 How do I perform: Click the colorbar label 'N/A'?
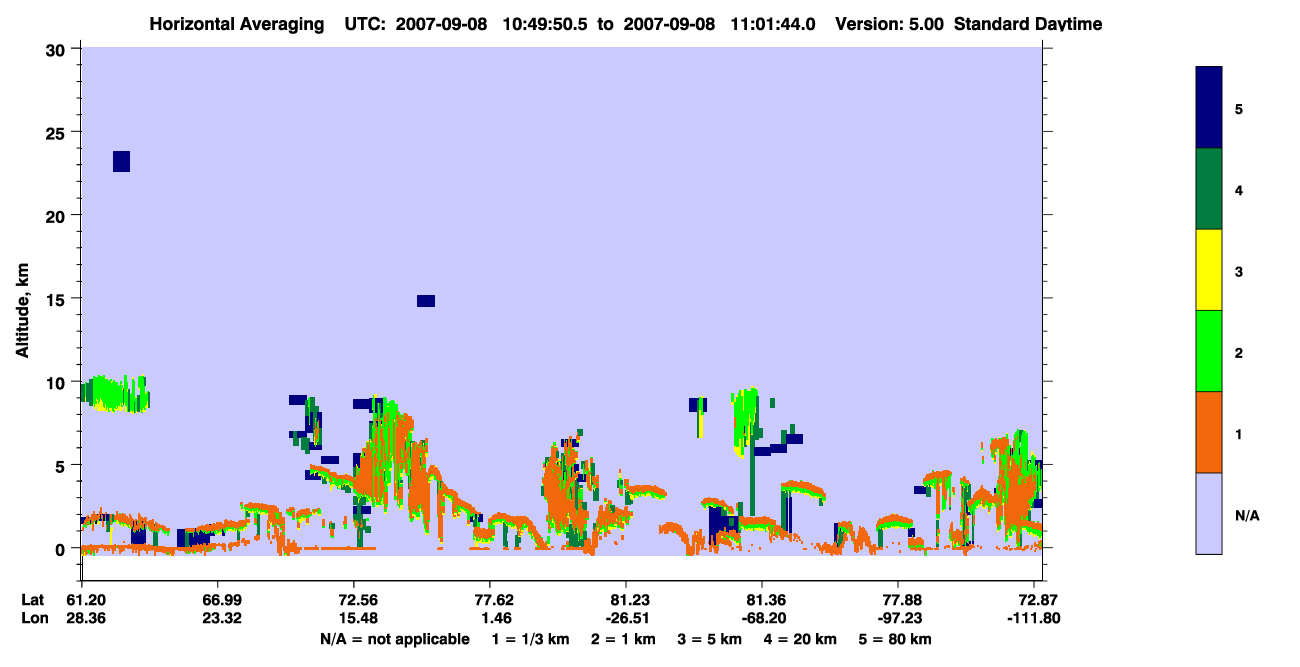1247,515
